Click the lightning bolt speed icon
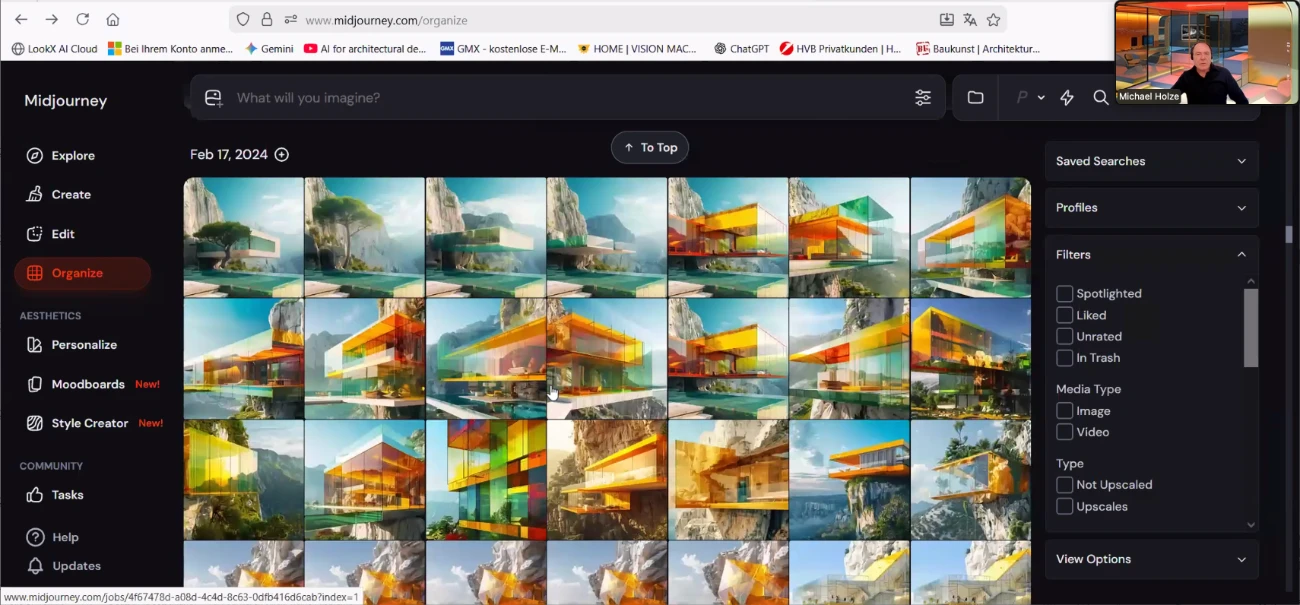Viewport: 1300px width, 605px height. pyautogui.click(x=1067, y=98)
